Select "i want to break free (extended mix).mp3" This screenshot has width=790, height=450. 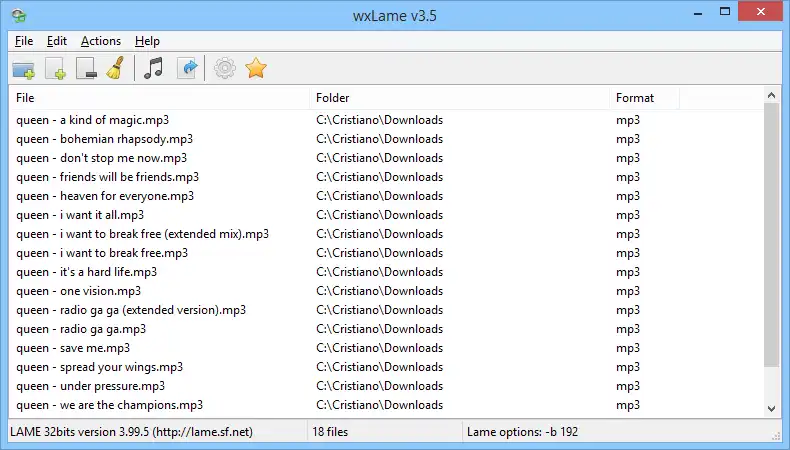coord(164,234)
